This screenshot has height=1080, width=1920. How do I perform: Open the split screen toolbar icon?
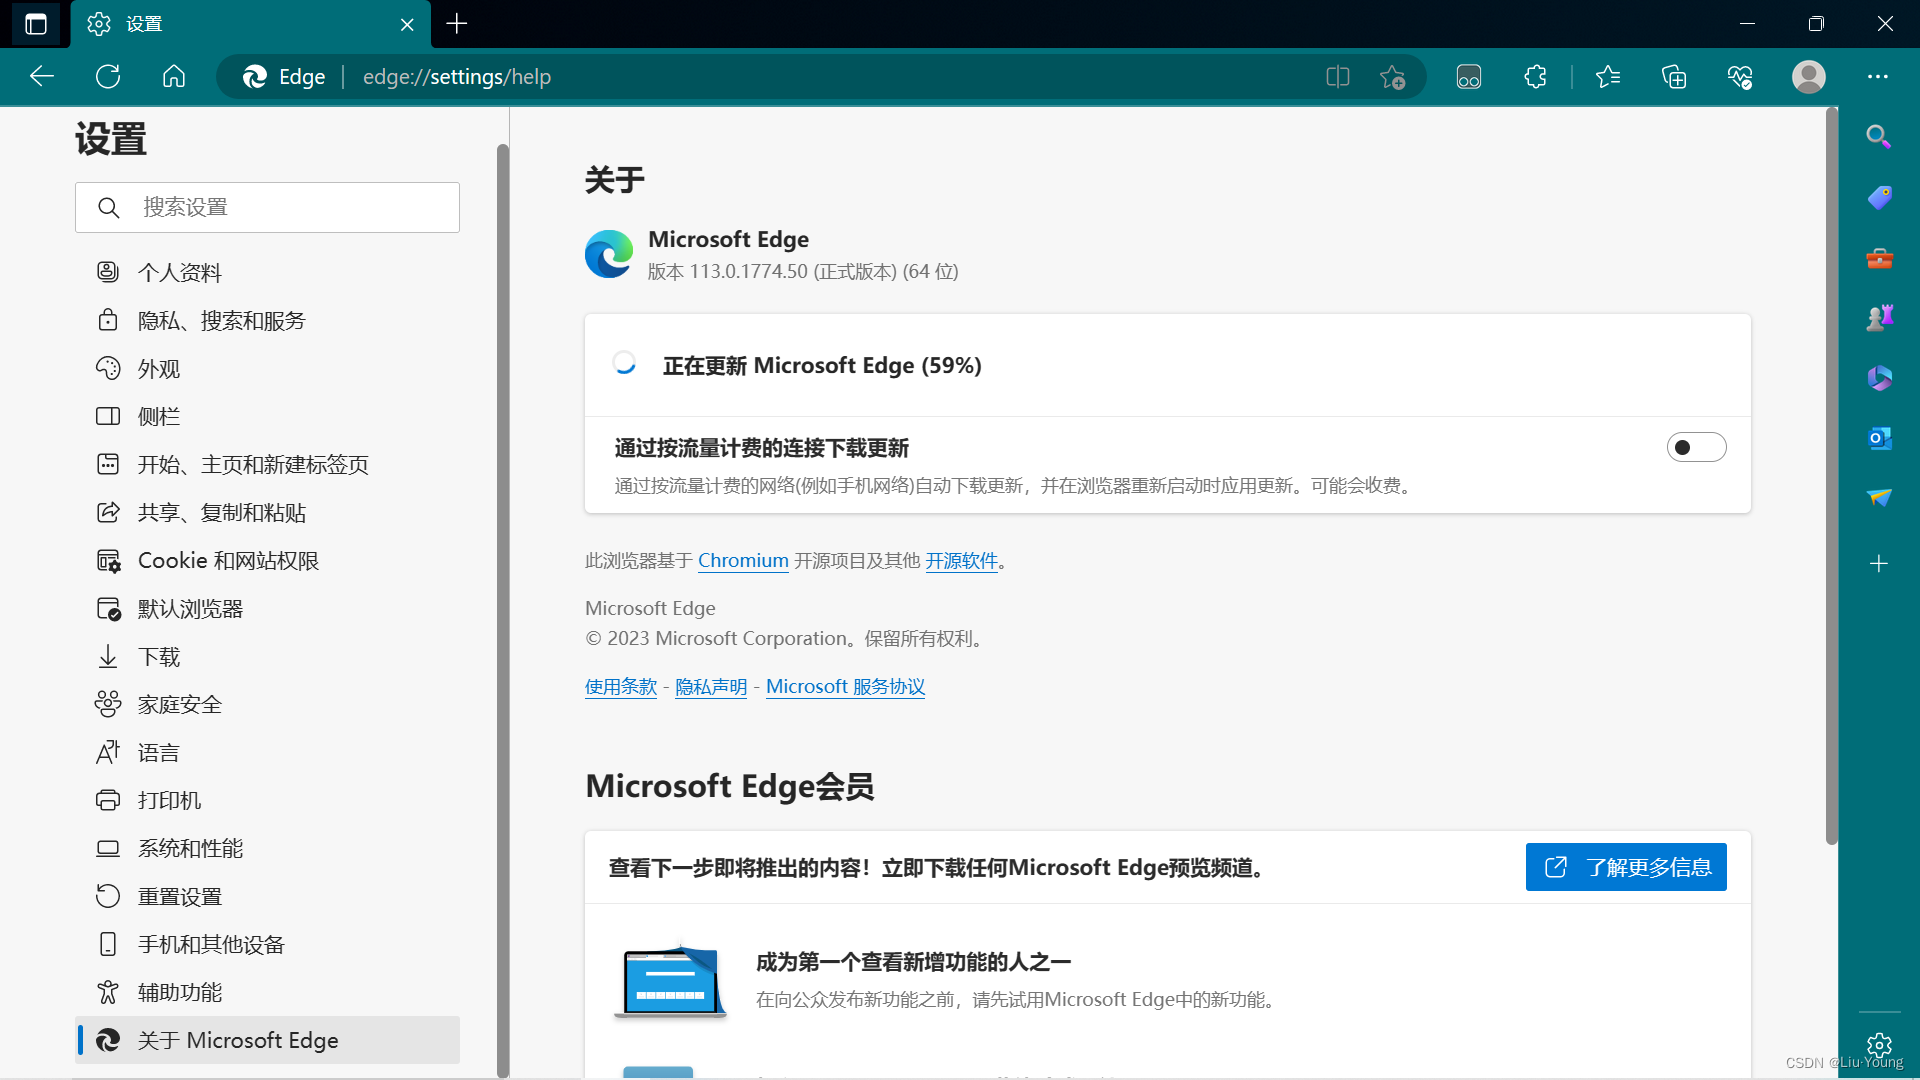pos(1337,76)
